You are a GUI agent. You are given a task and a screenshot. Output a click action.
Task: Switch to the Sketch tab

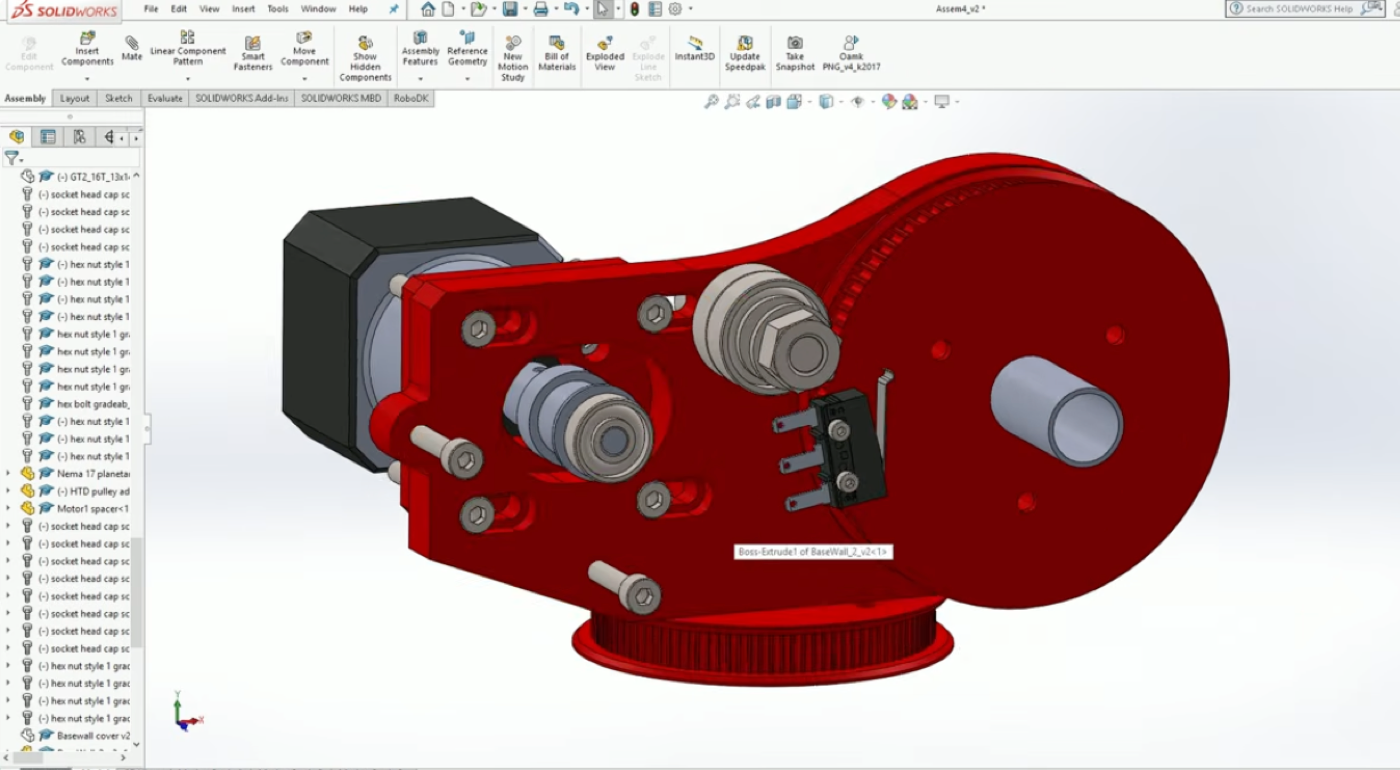(x=119, y=98)
